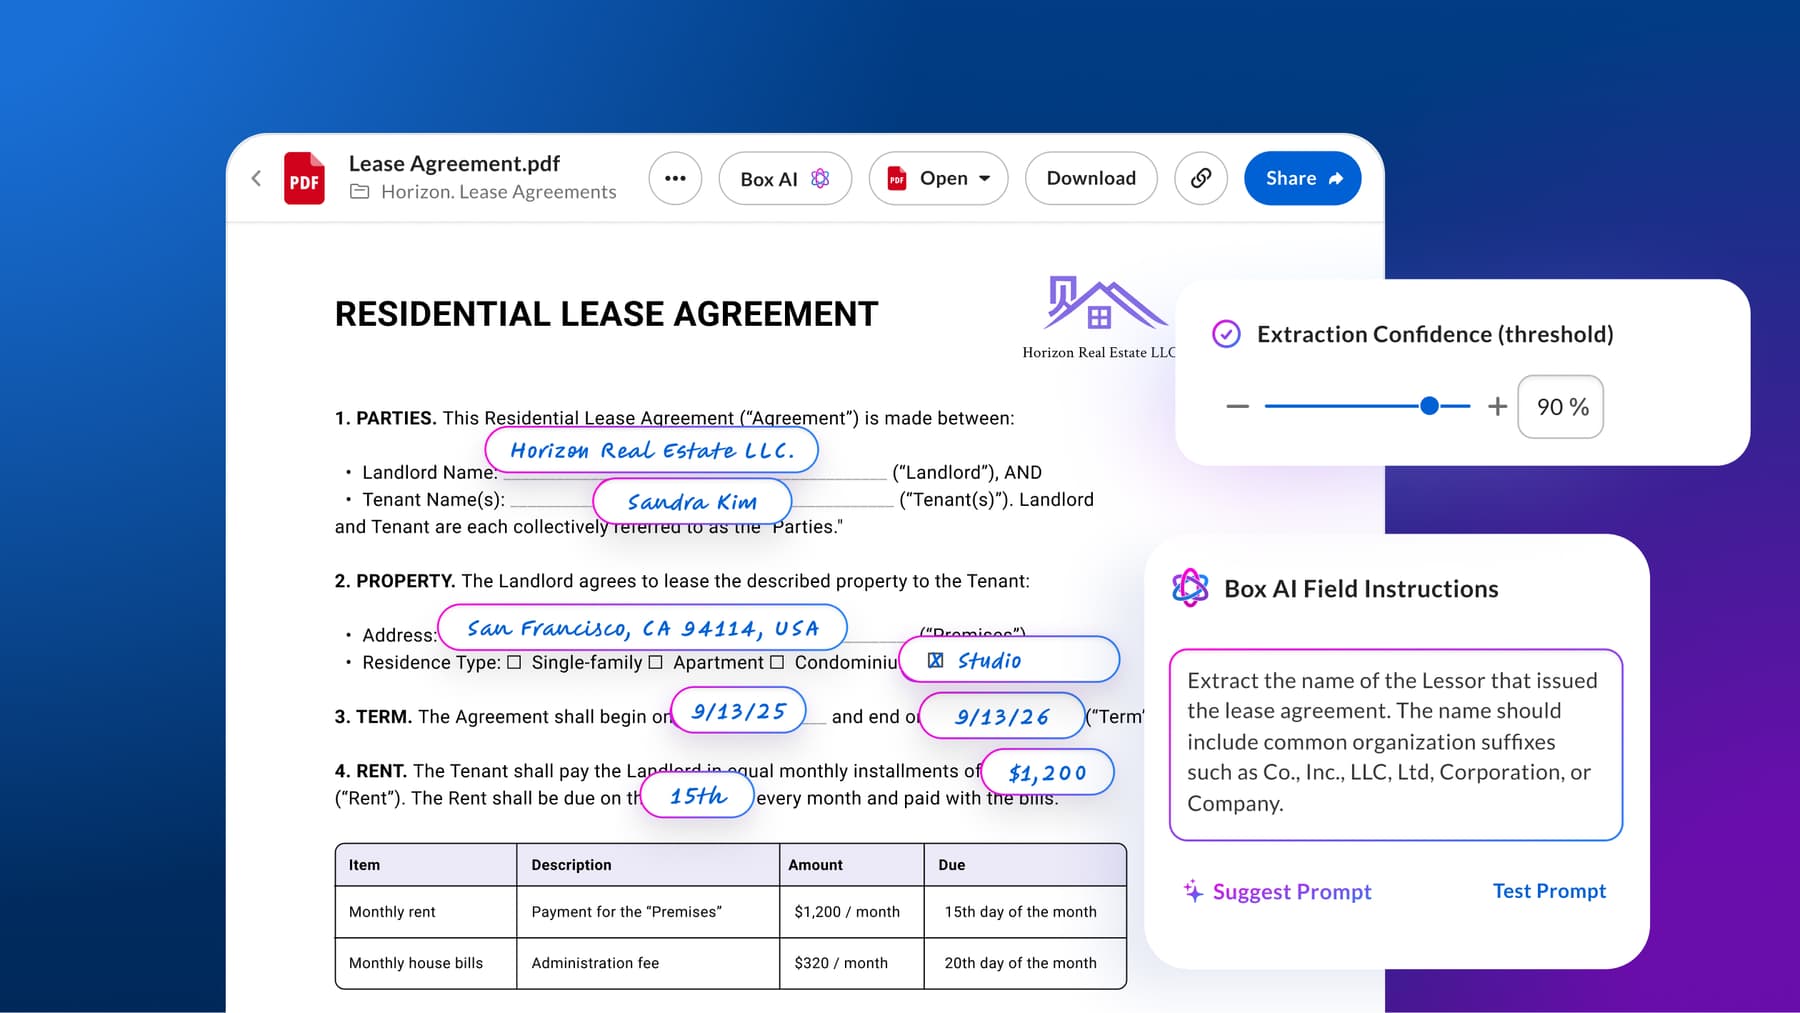Viewport: 1800px width, 1013px height.
Task: Click the Horizon Real Estate logo
Action: click(1100, 305)
